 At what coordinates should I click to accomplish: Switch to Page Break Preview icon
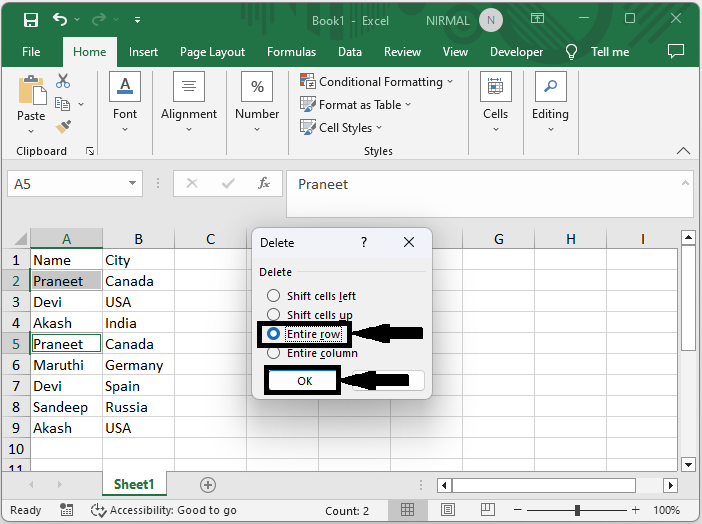coord(488,510)
